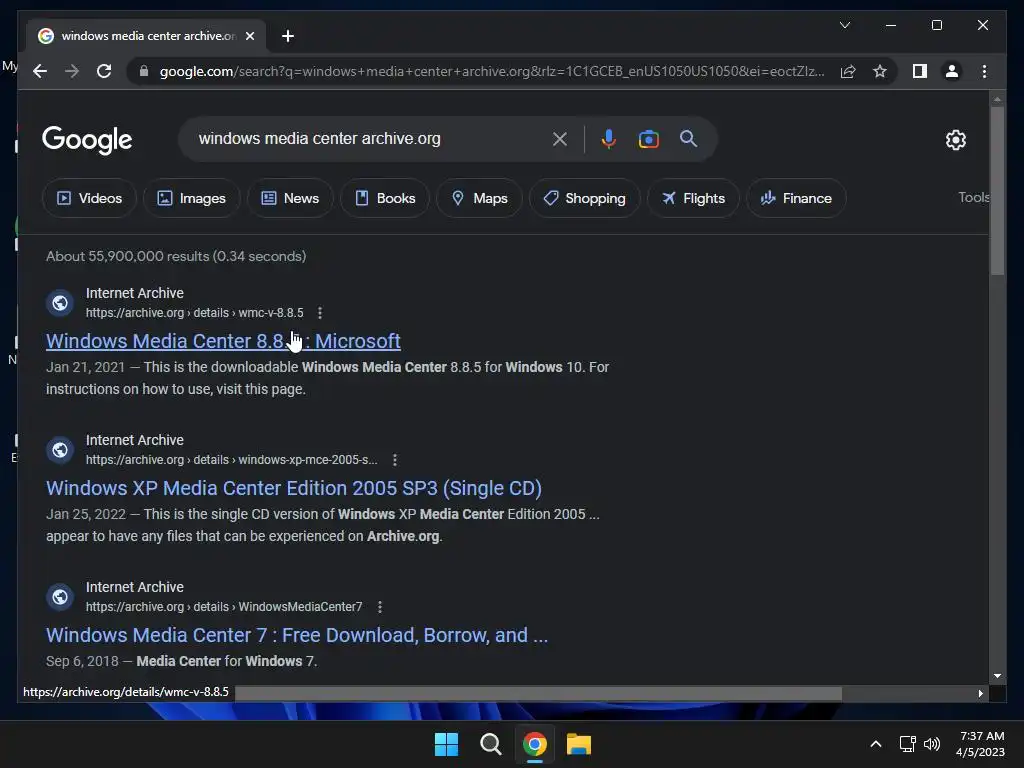Switch to News results
Image resolution: width=1024 pixels, height=768 pixels.
(x=290, y=198)
